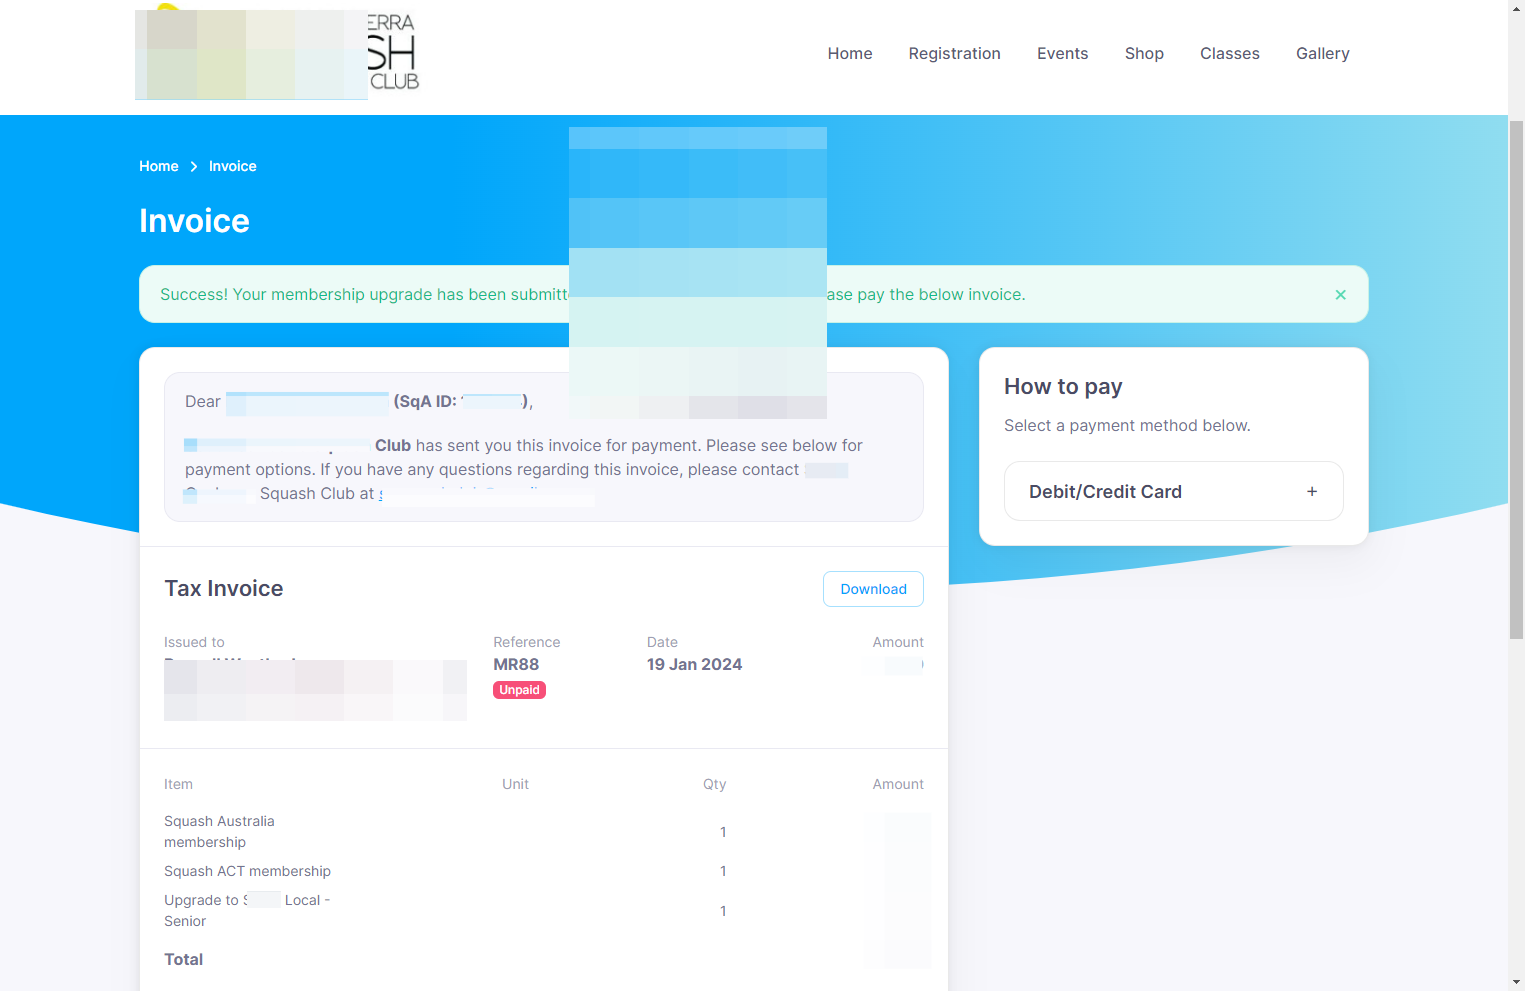Click the Reference label
1525x991 pixels.
pos(526,642)
